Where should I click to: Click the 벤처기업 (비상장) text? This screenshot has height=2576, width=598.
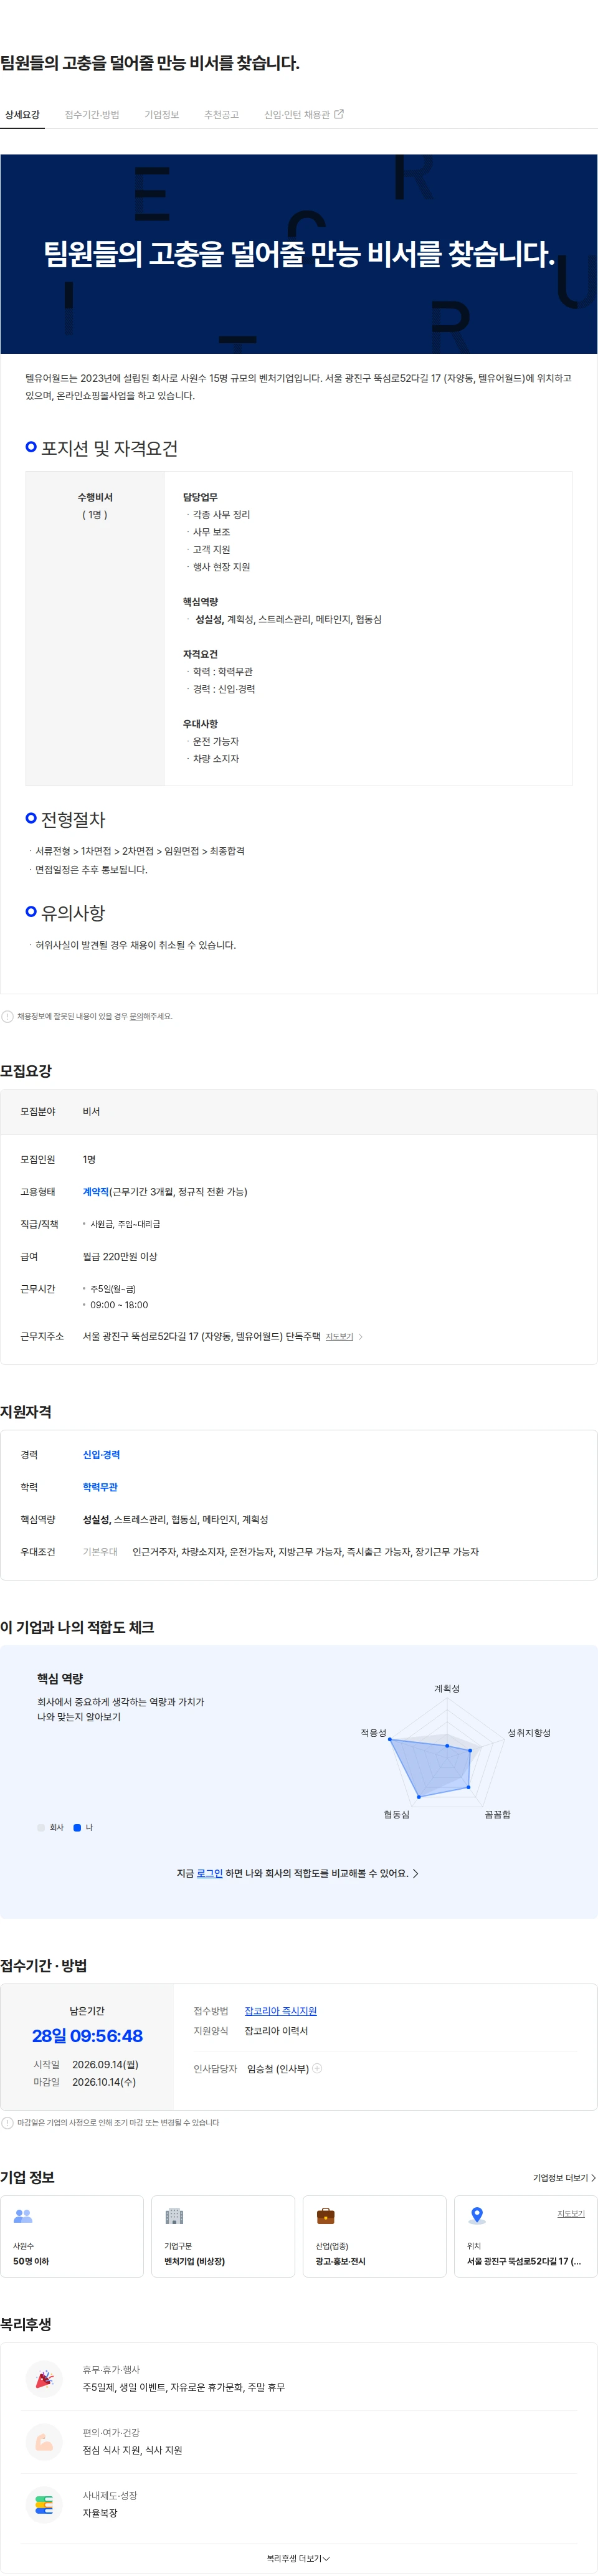[x=194, y=2261]
